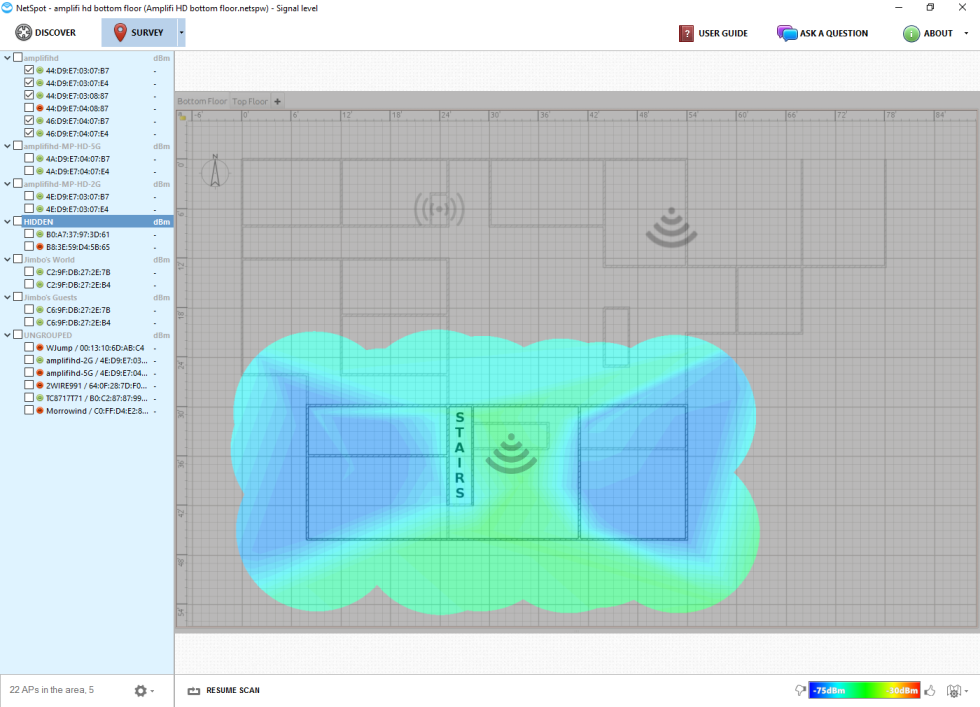980x707 pixels.
Task: Tick the amplifihd-2G ungrouped checkbox
Action: 29,360
